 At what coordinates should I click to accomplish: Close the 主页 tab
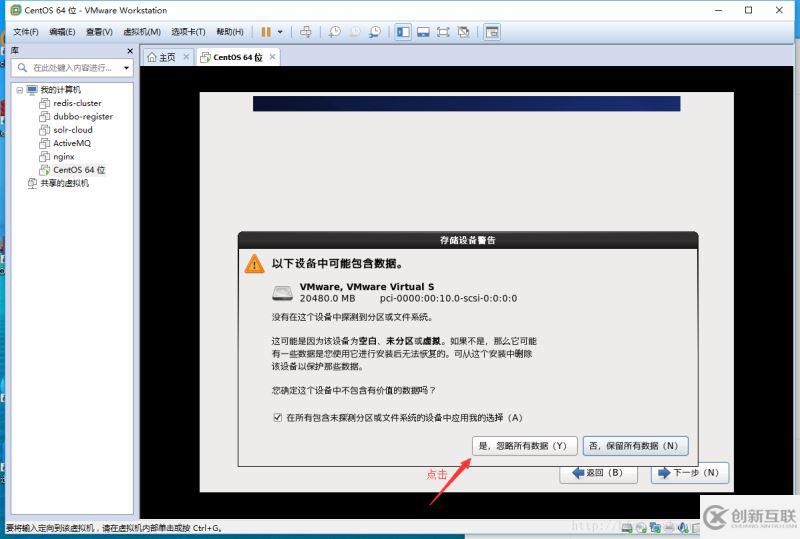point(186,57)
